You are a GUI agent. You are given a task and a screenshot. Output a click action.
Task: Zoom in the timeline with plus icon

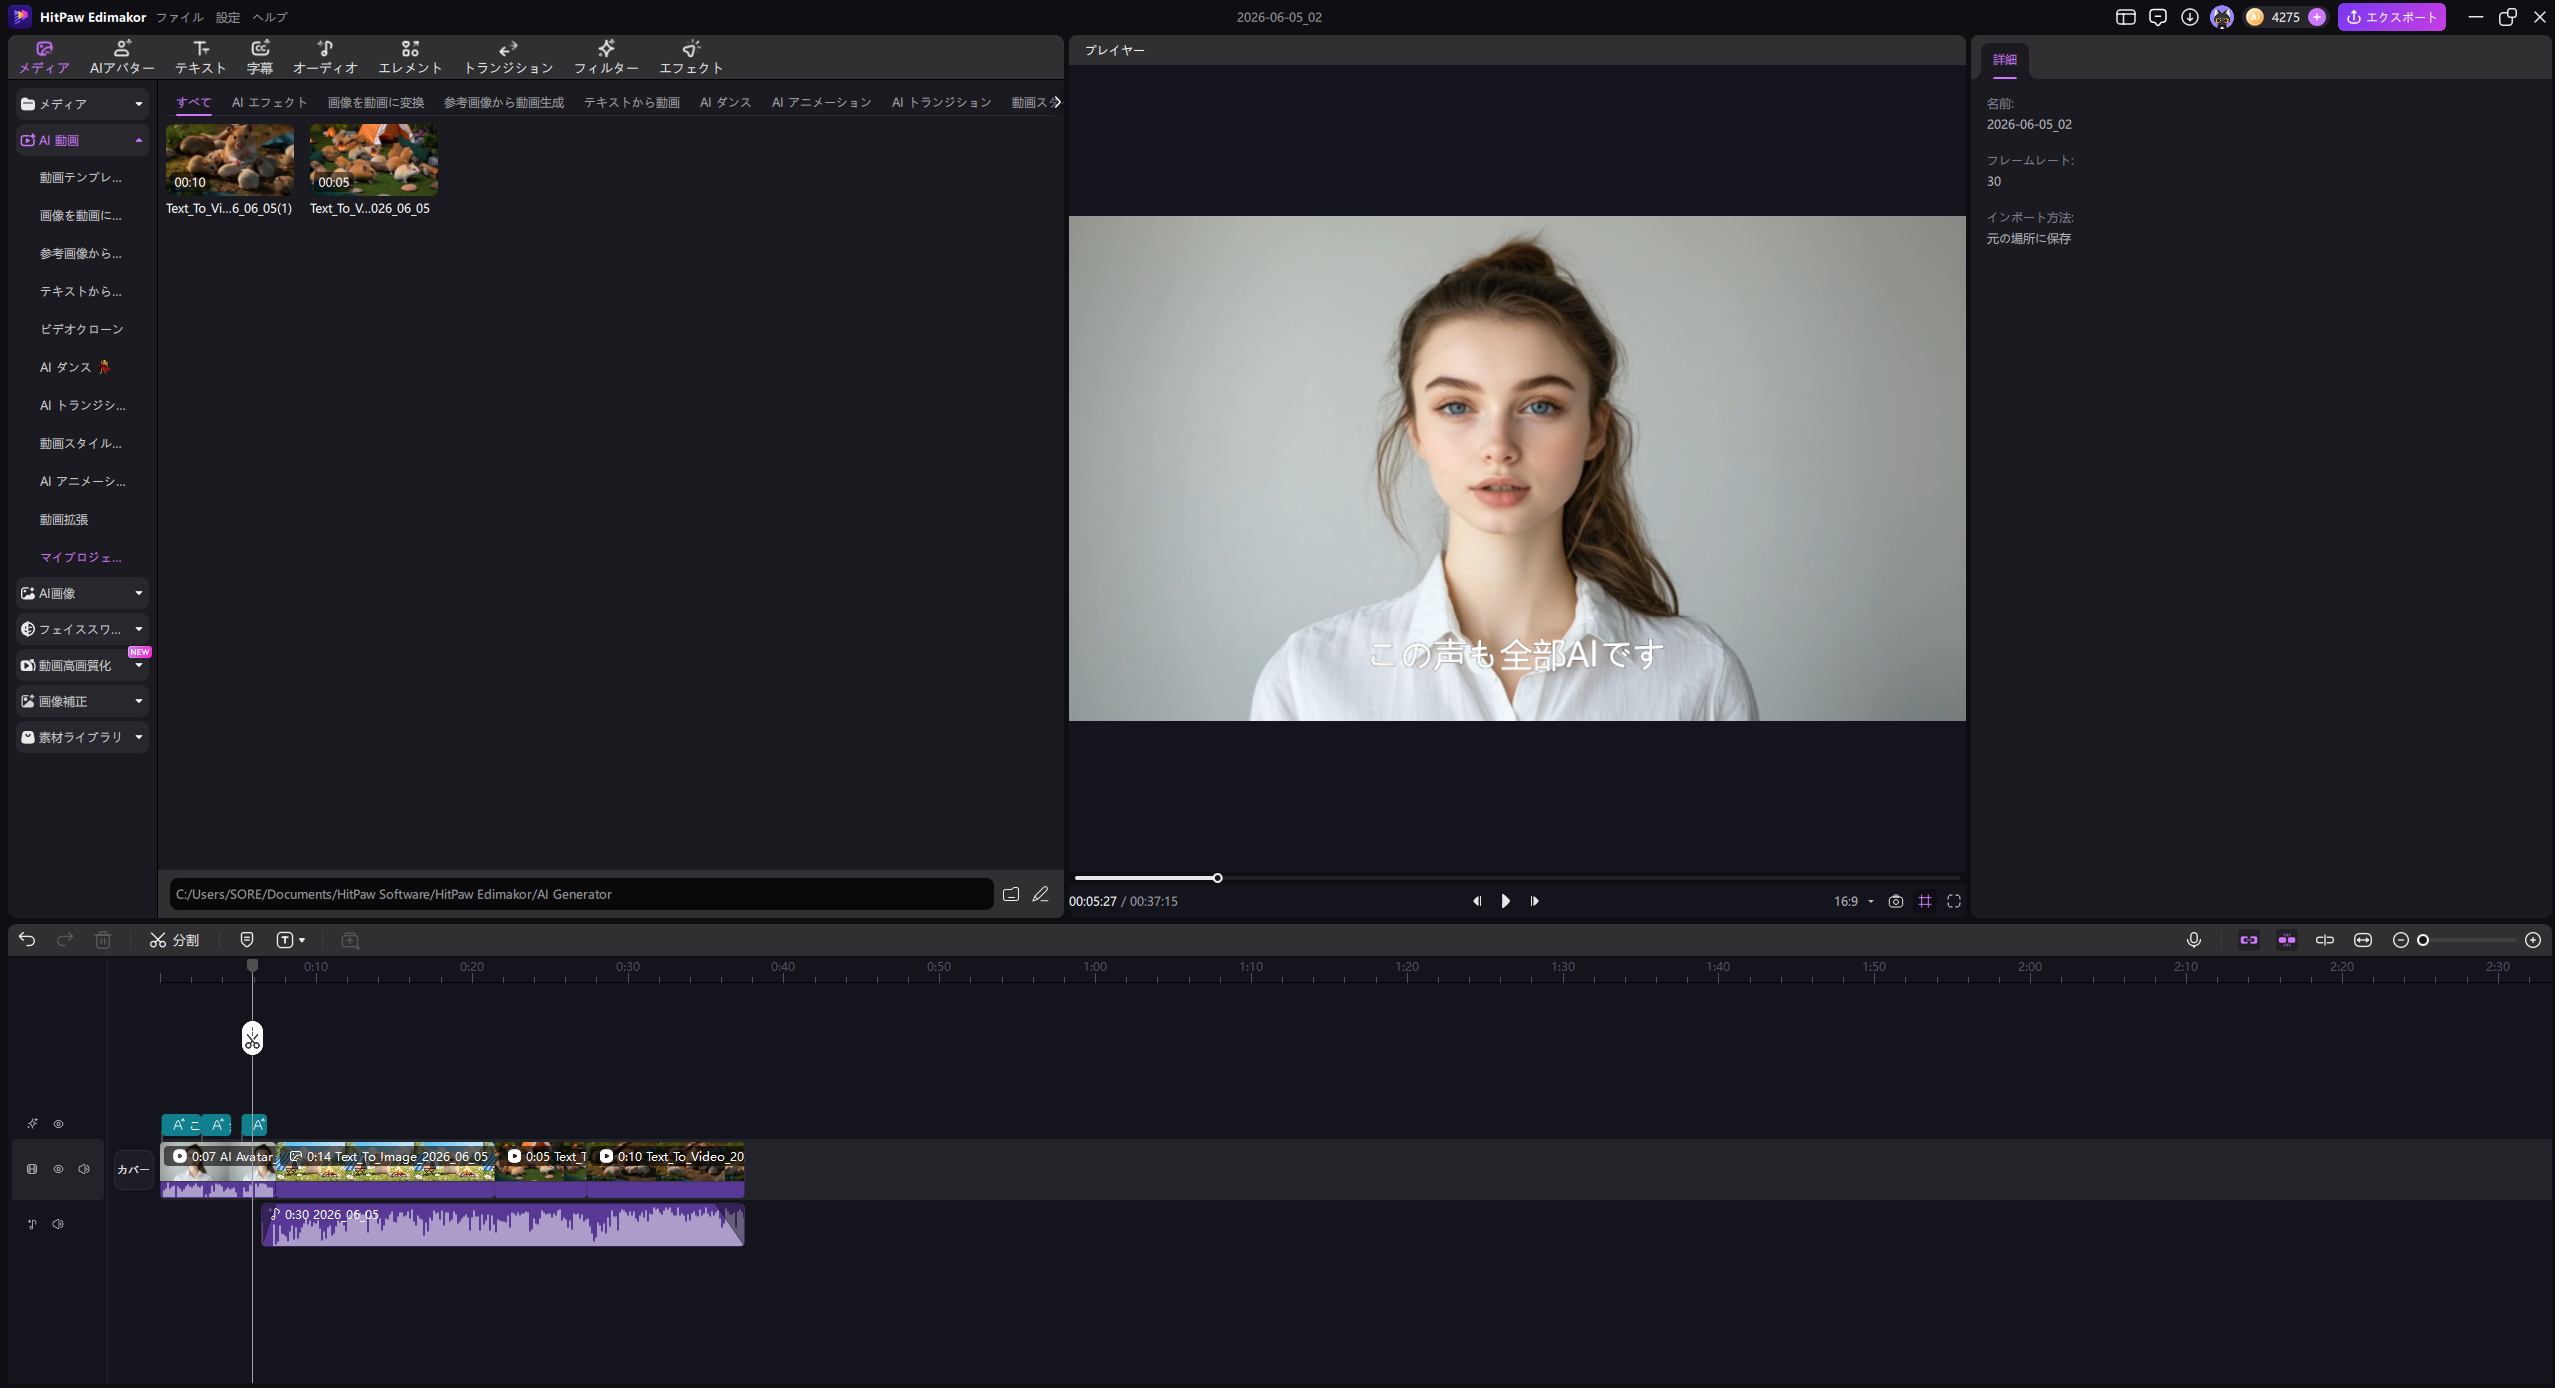(2533, 940)
